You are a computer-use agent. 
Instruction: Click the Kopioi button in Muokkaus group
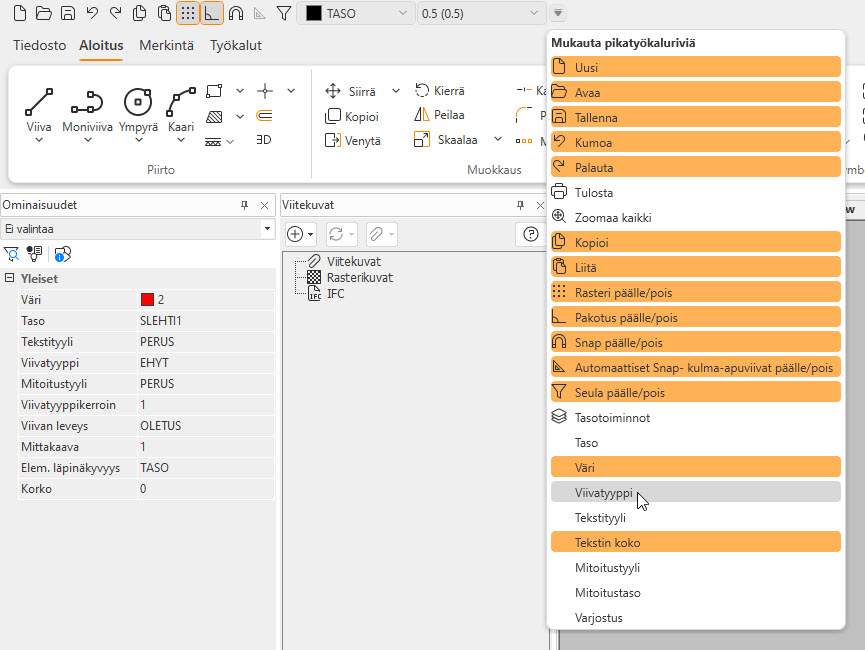[x=352, y=116]
